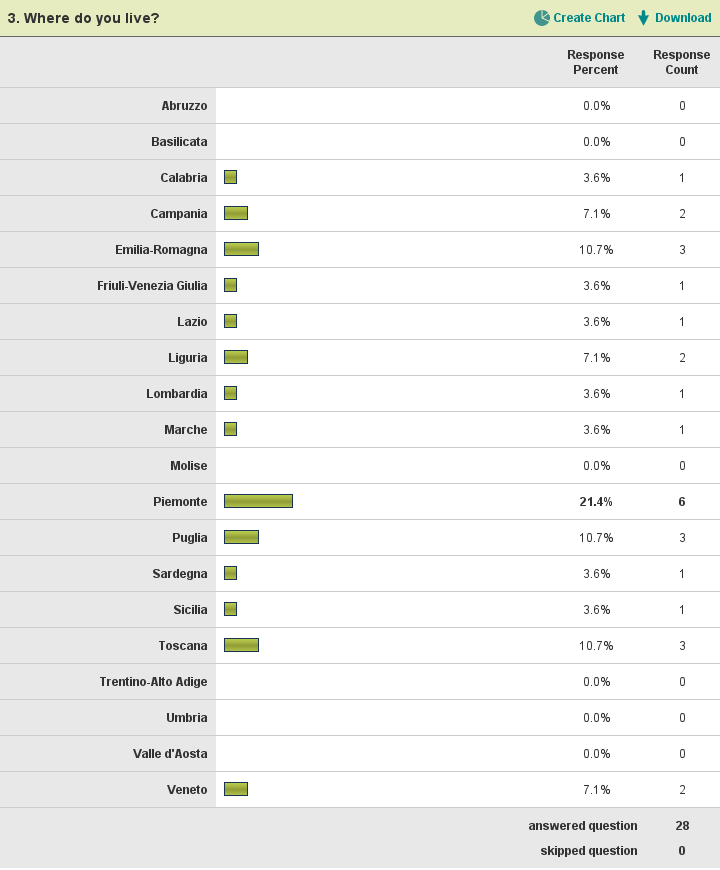720x870 pixels.
Task: Click the Response Count column header
Action: [x=682, y=62]
